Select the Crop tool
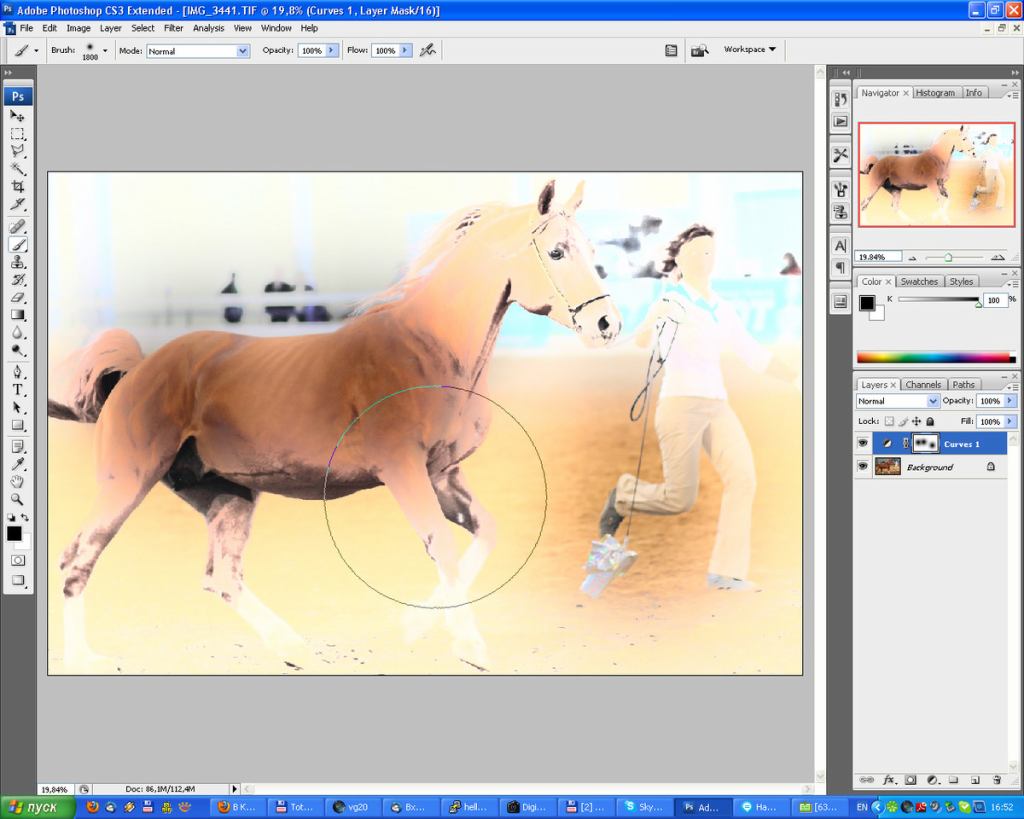Viewport: 1024px width, 819px height. 18,187
